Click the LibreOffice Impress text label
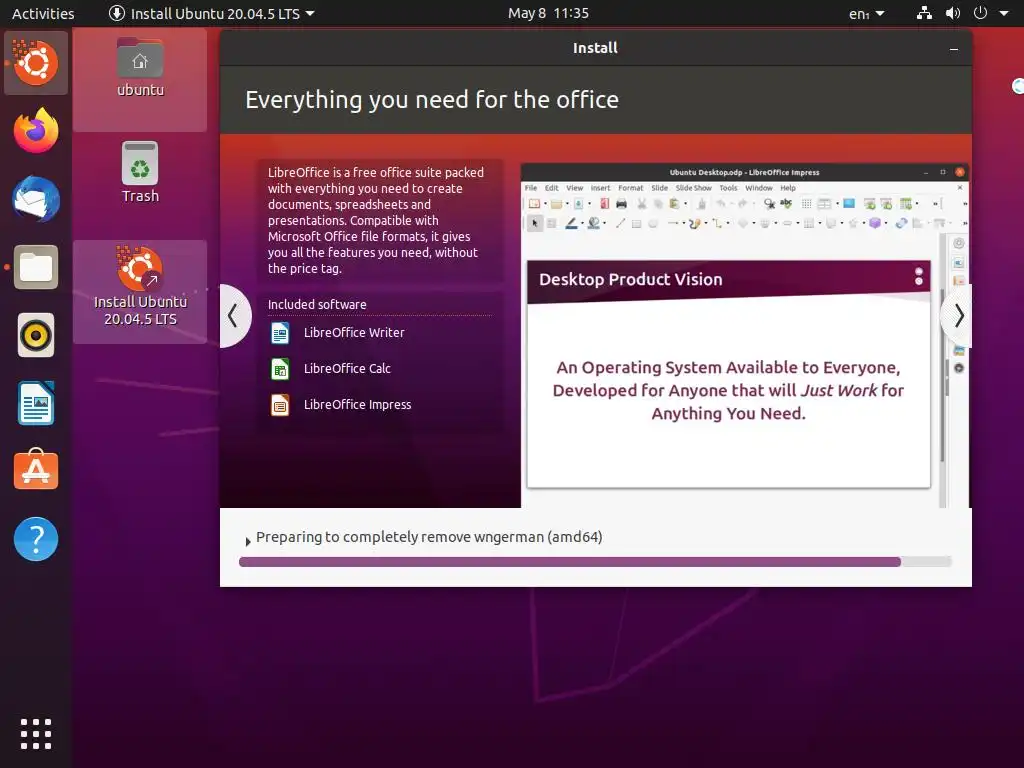The image size is (1024, 768). pos(357,405)
